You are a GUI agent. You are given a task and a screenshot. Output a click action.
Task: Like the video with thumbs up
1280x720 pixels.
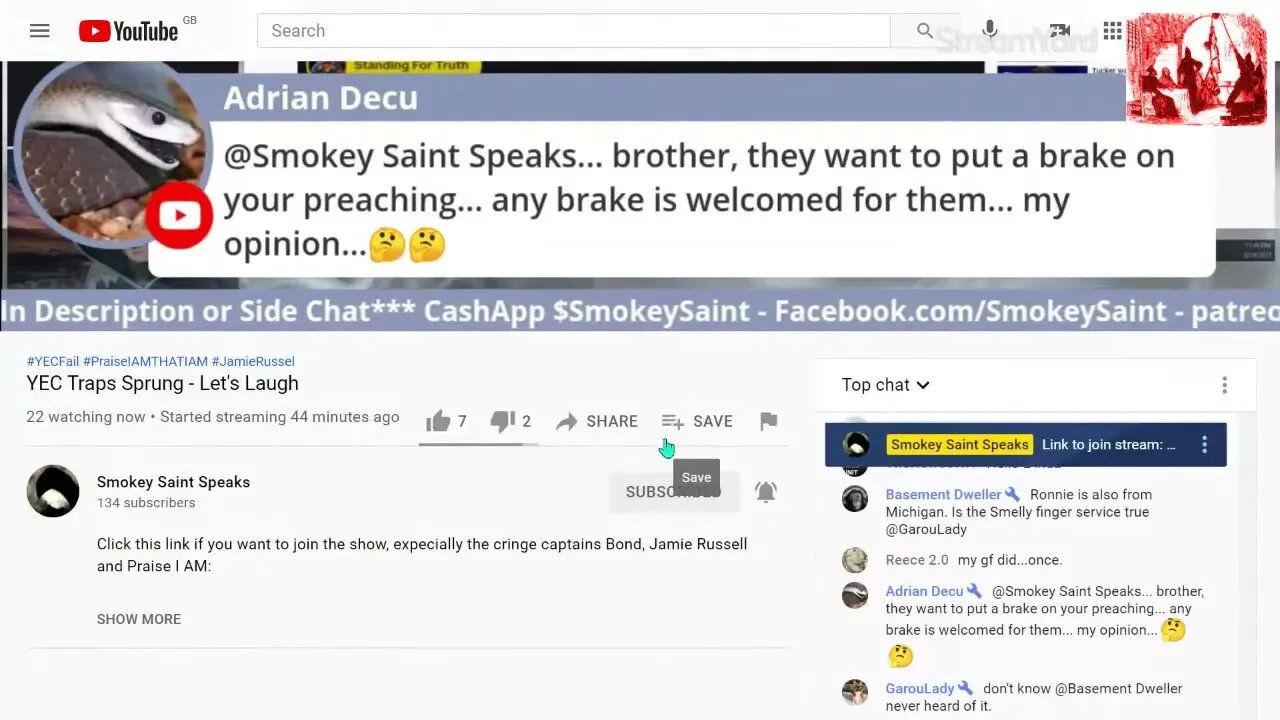pos(447,421)
